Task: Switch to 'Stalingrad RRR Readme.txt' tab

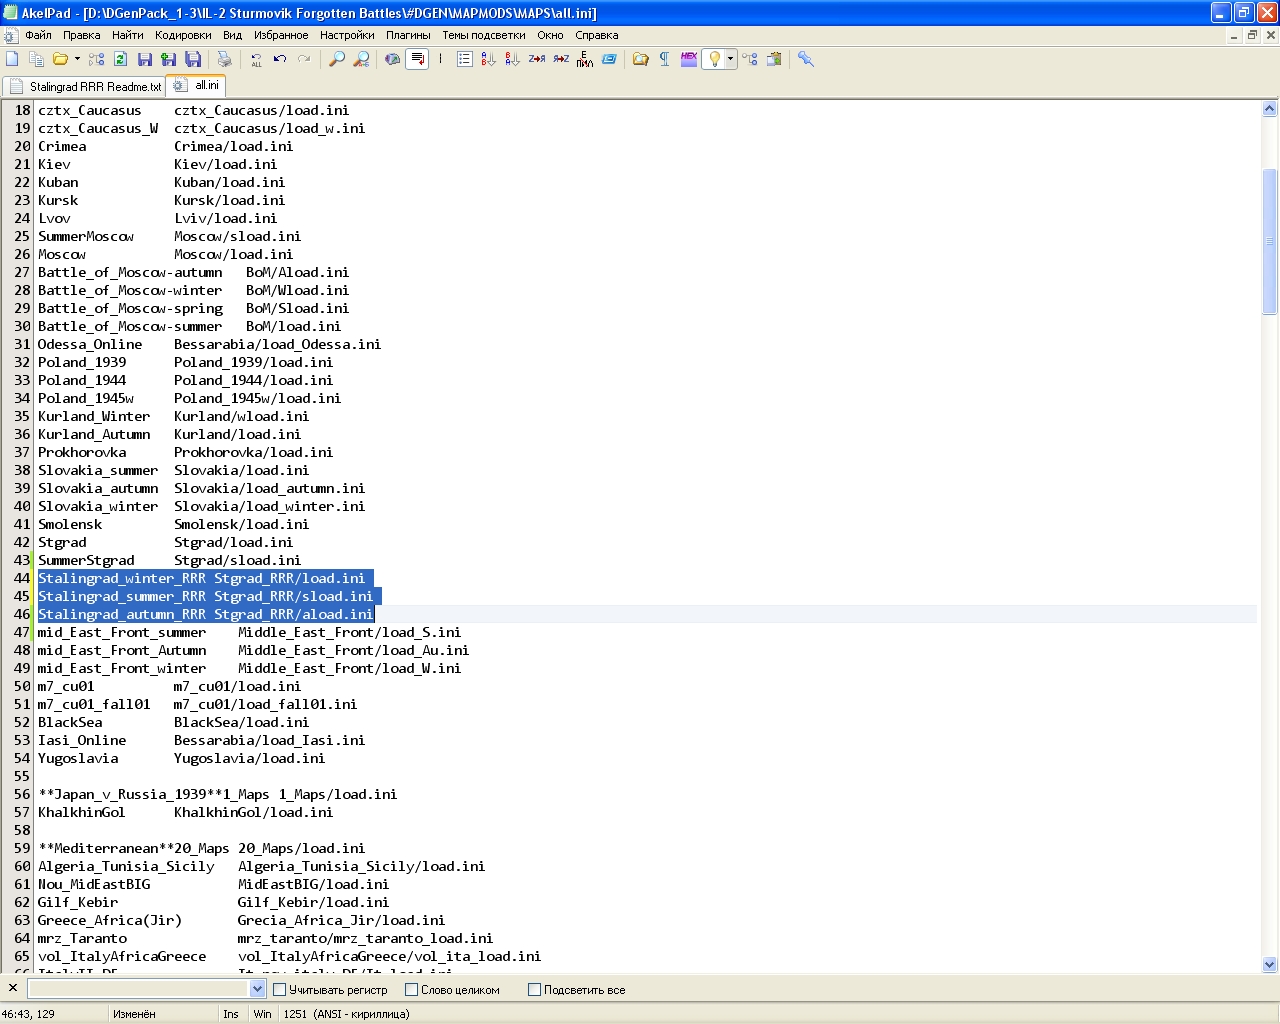Action: coord(85,87)
